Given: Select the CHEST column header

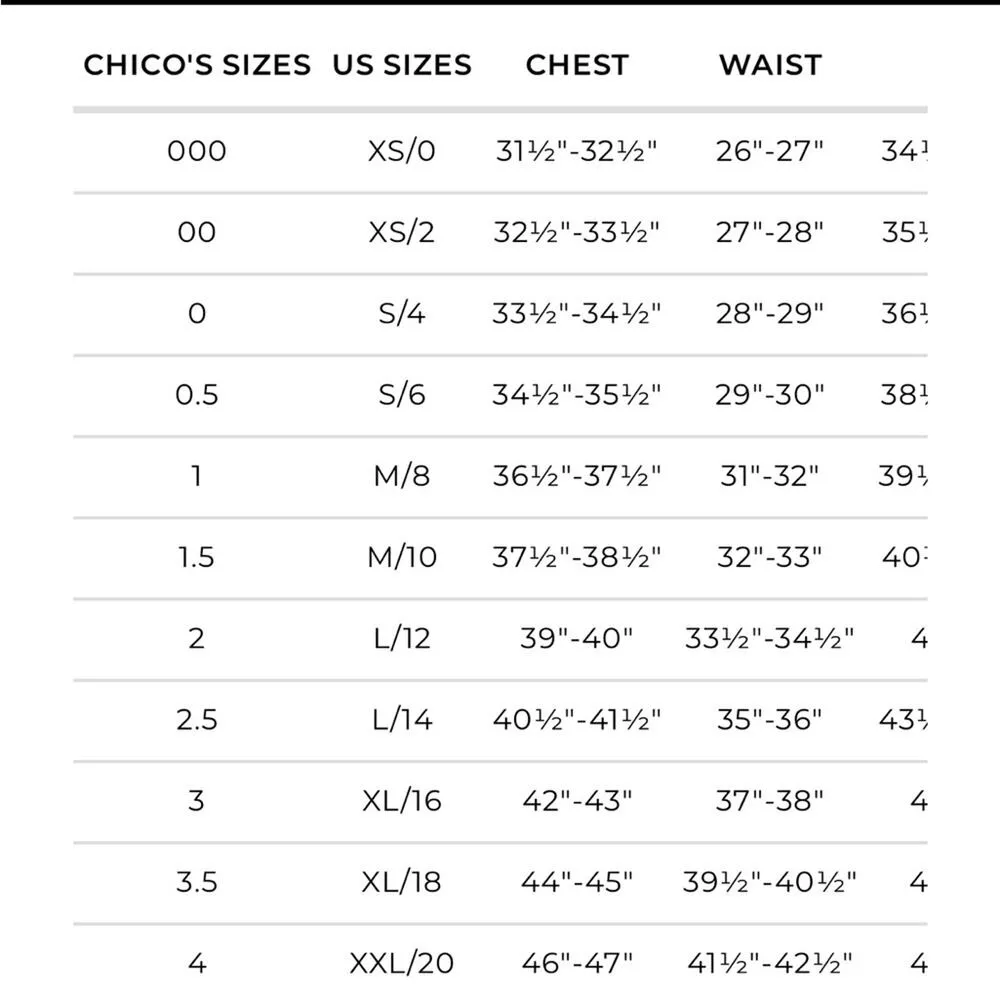Looking at the screenshot, I should click(x=577, y=66).
